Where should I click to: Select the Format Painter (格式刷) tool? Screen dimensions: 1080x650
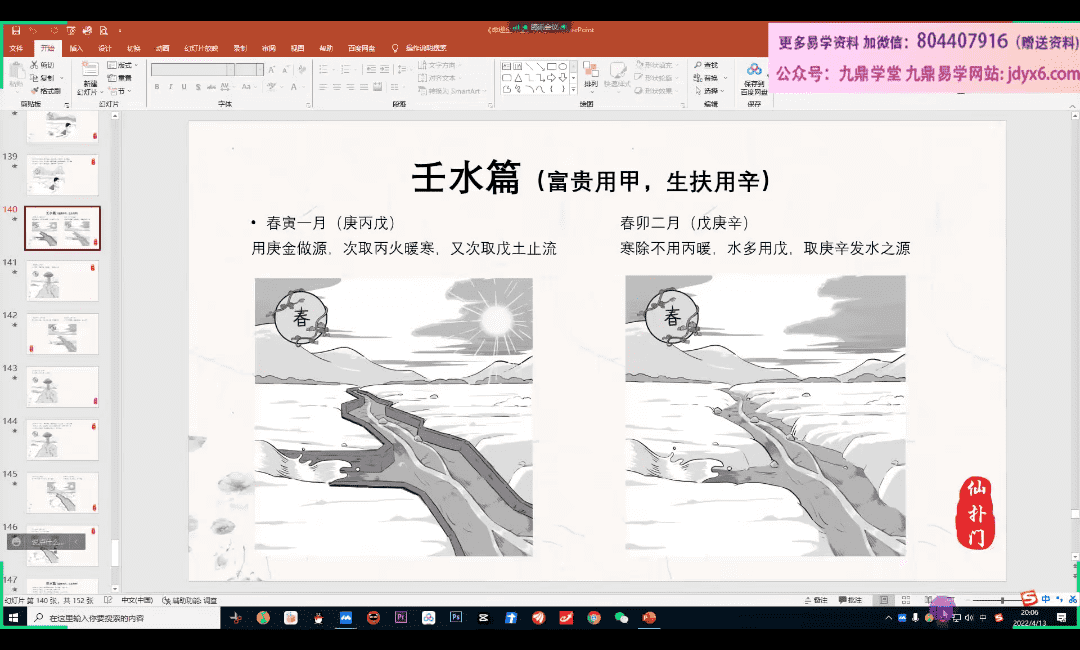46,90
